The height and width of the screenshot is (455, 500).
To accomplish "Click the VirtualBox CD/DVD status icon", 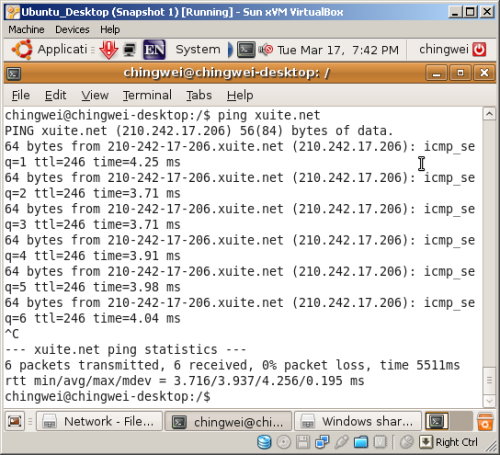I will click(284, 443).
